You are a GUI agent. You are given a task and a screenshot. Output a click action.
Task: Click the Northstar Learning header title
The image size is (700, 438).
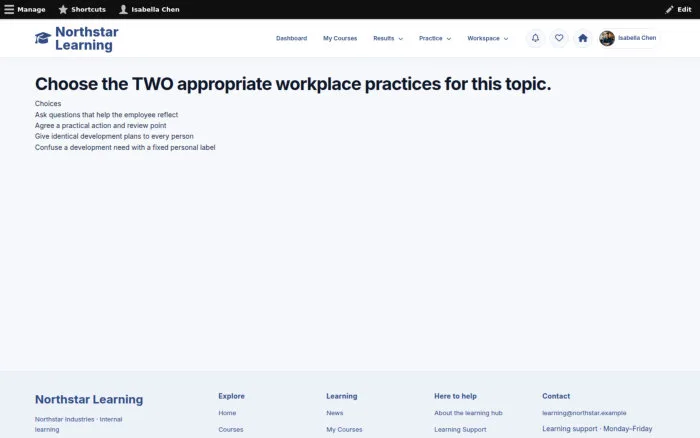click(x=87, y=38)
